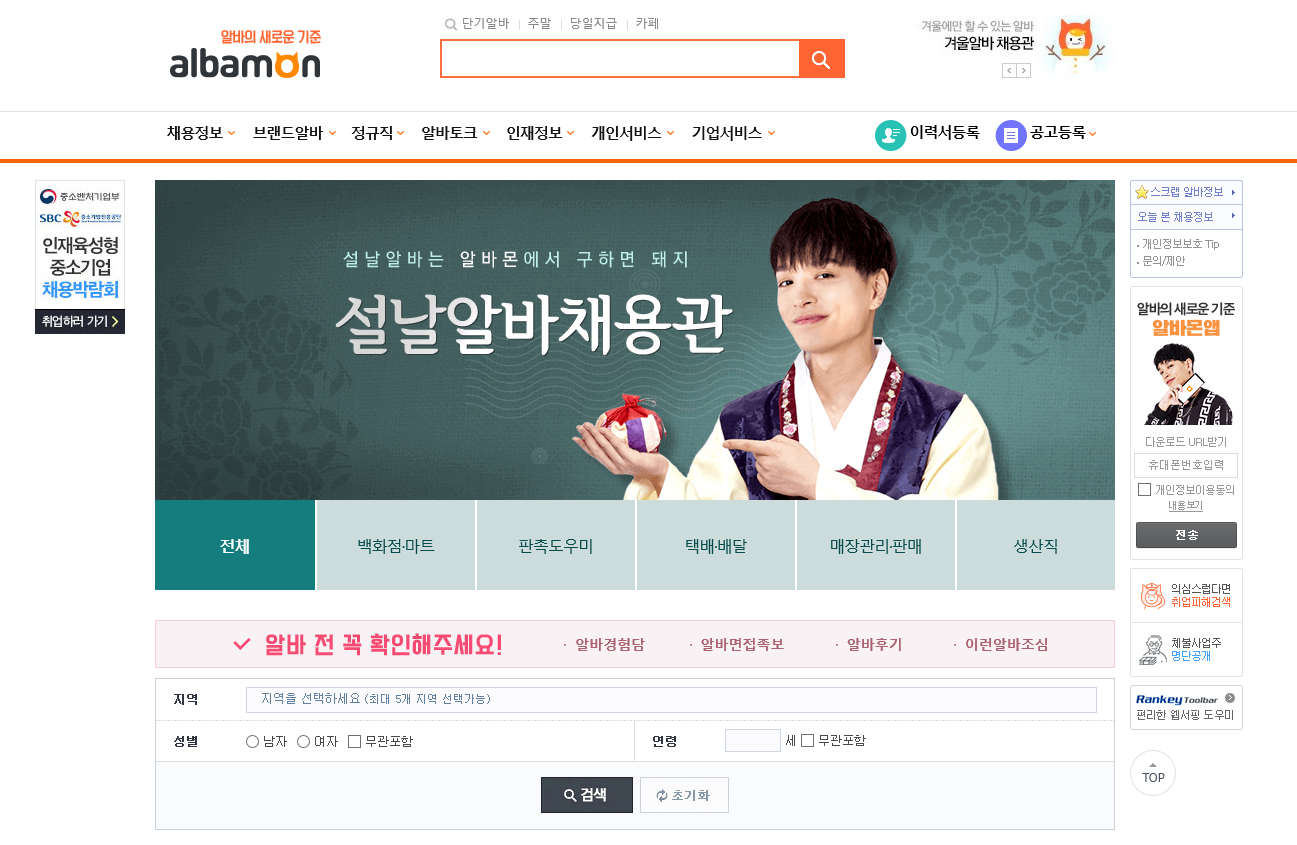Screen dimensions: 1297x845
Task: Click the 지역 selection input field
Action: [671, 699]
